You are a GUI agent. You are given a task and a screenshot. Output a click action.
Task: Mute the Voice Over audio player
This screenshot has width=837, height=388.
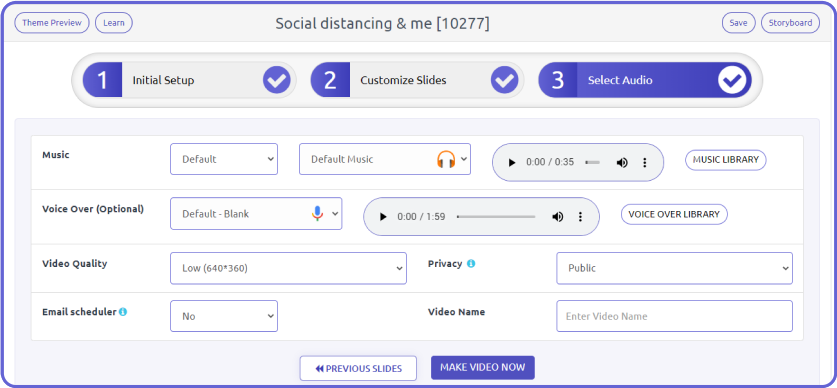coord(557,217)
